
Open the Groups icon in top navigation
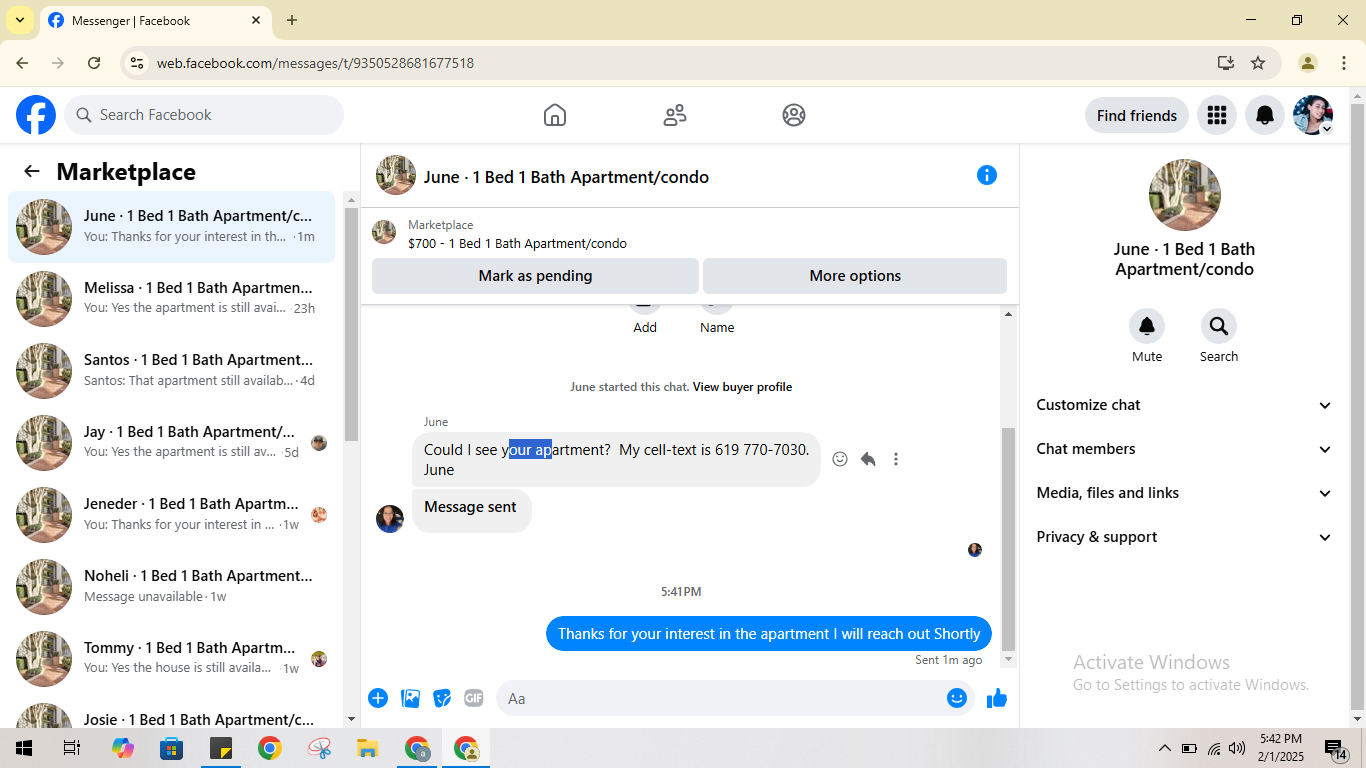click(794, 115)
